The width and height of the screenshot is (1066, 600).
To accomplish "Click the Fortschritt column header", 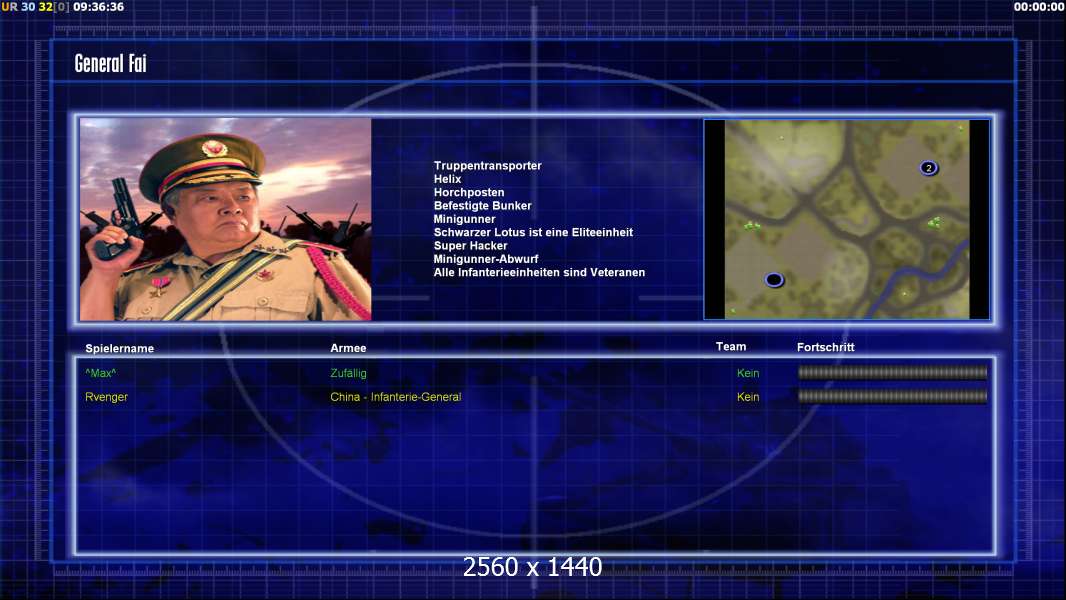I will pyautogui.click(x=825, y=347).
